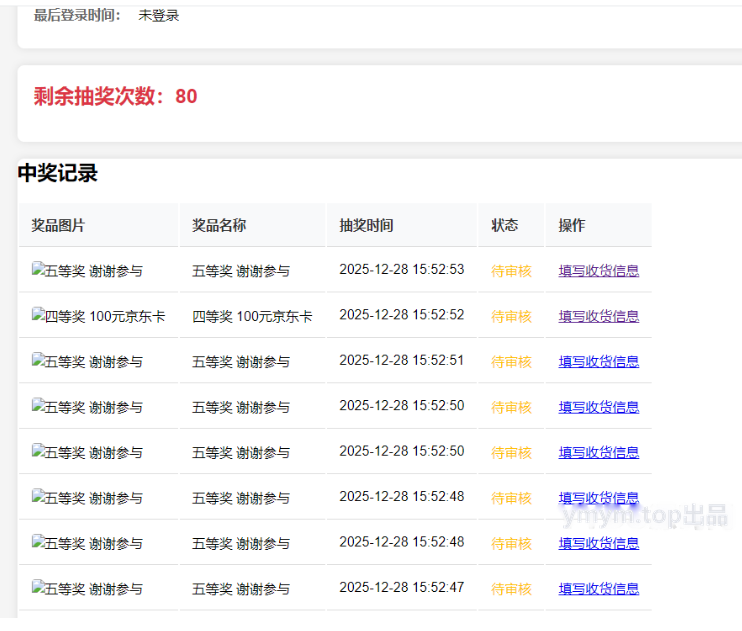Click the 最后登录时间 label

(x=77, y=16)
